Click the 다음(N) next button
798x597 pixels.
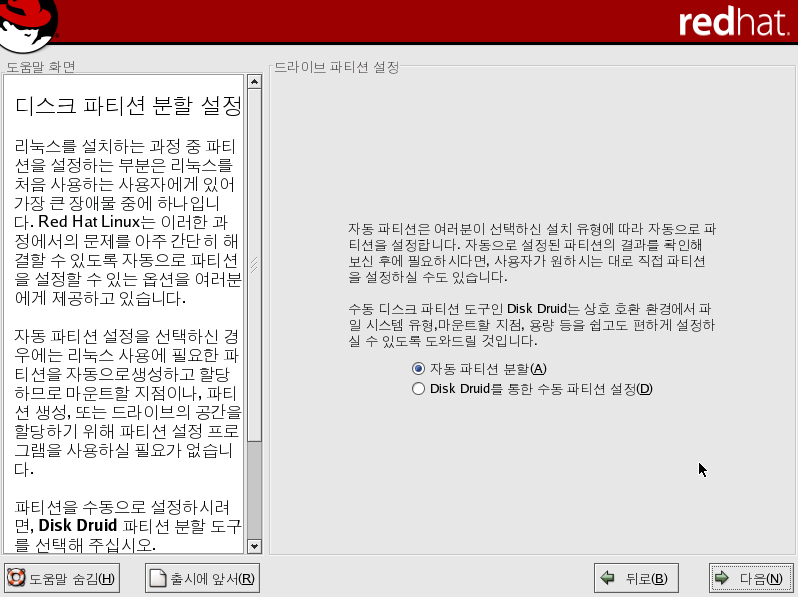click(x=751, y=578)
